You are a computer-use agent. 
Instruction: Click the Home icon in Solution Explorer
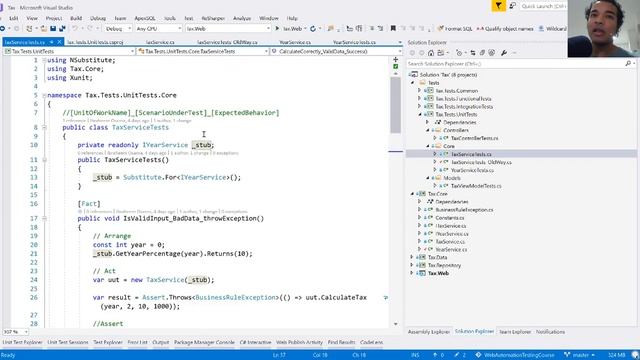tap(431, 53)
